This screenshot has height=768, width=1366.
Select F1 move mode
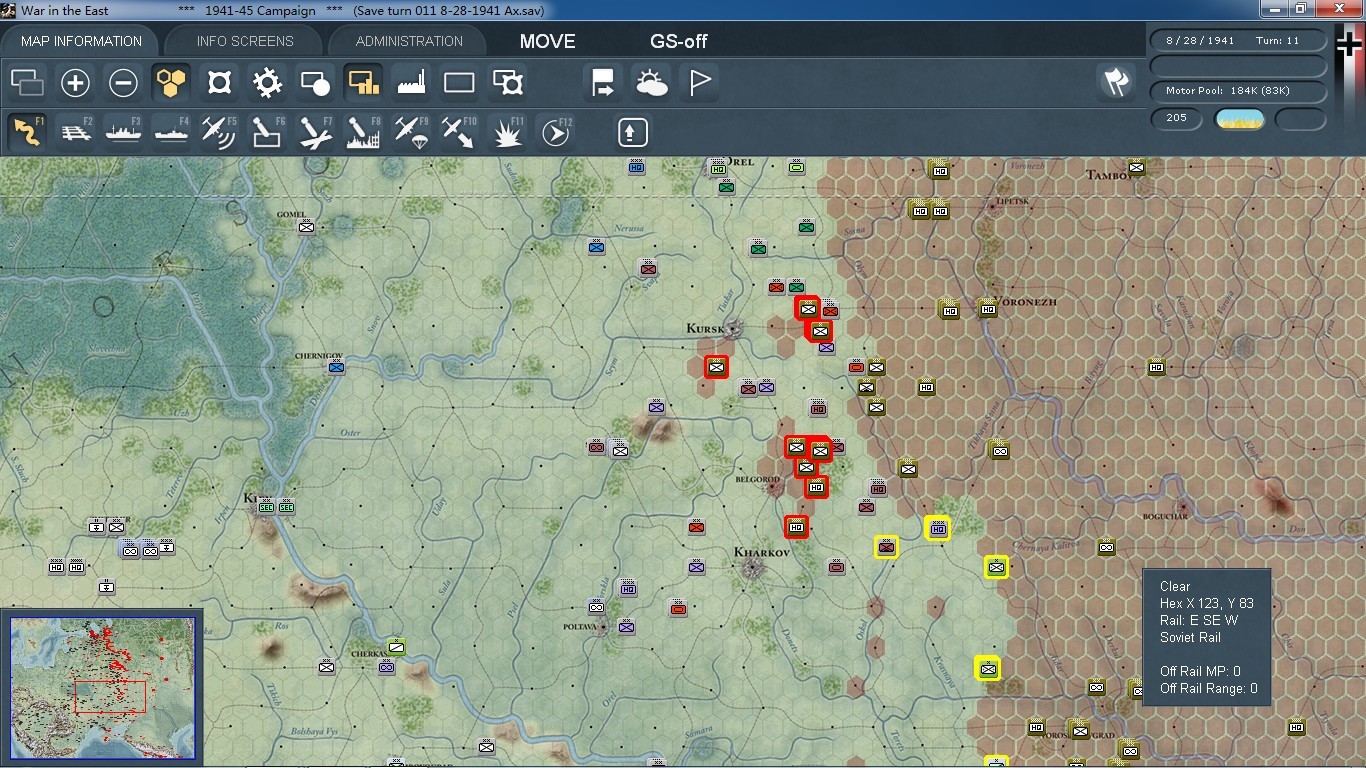(x=27, y=132)
